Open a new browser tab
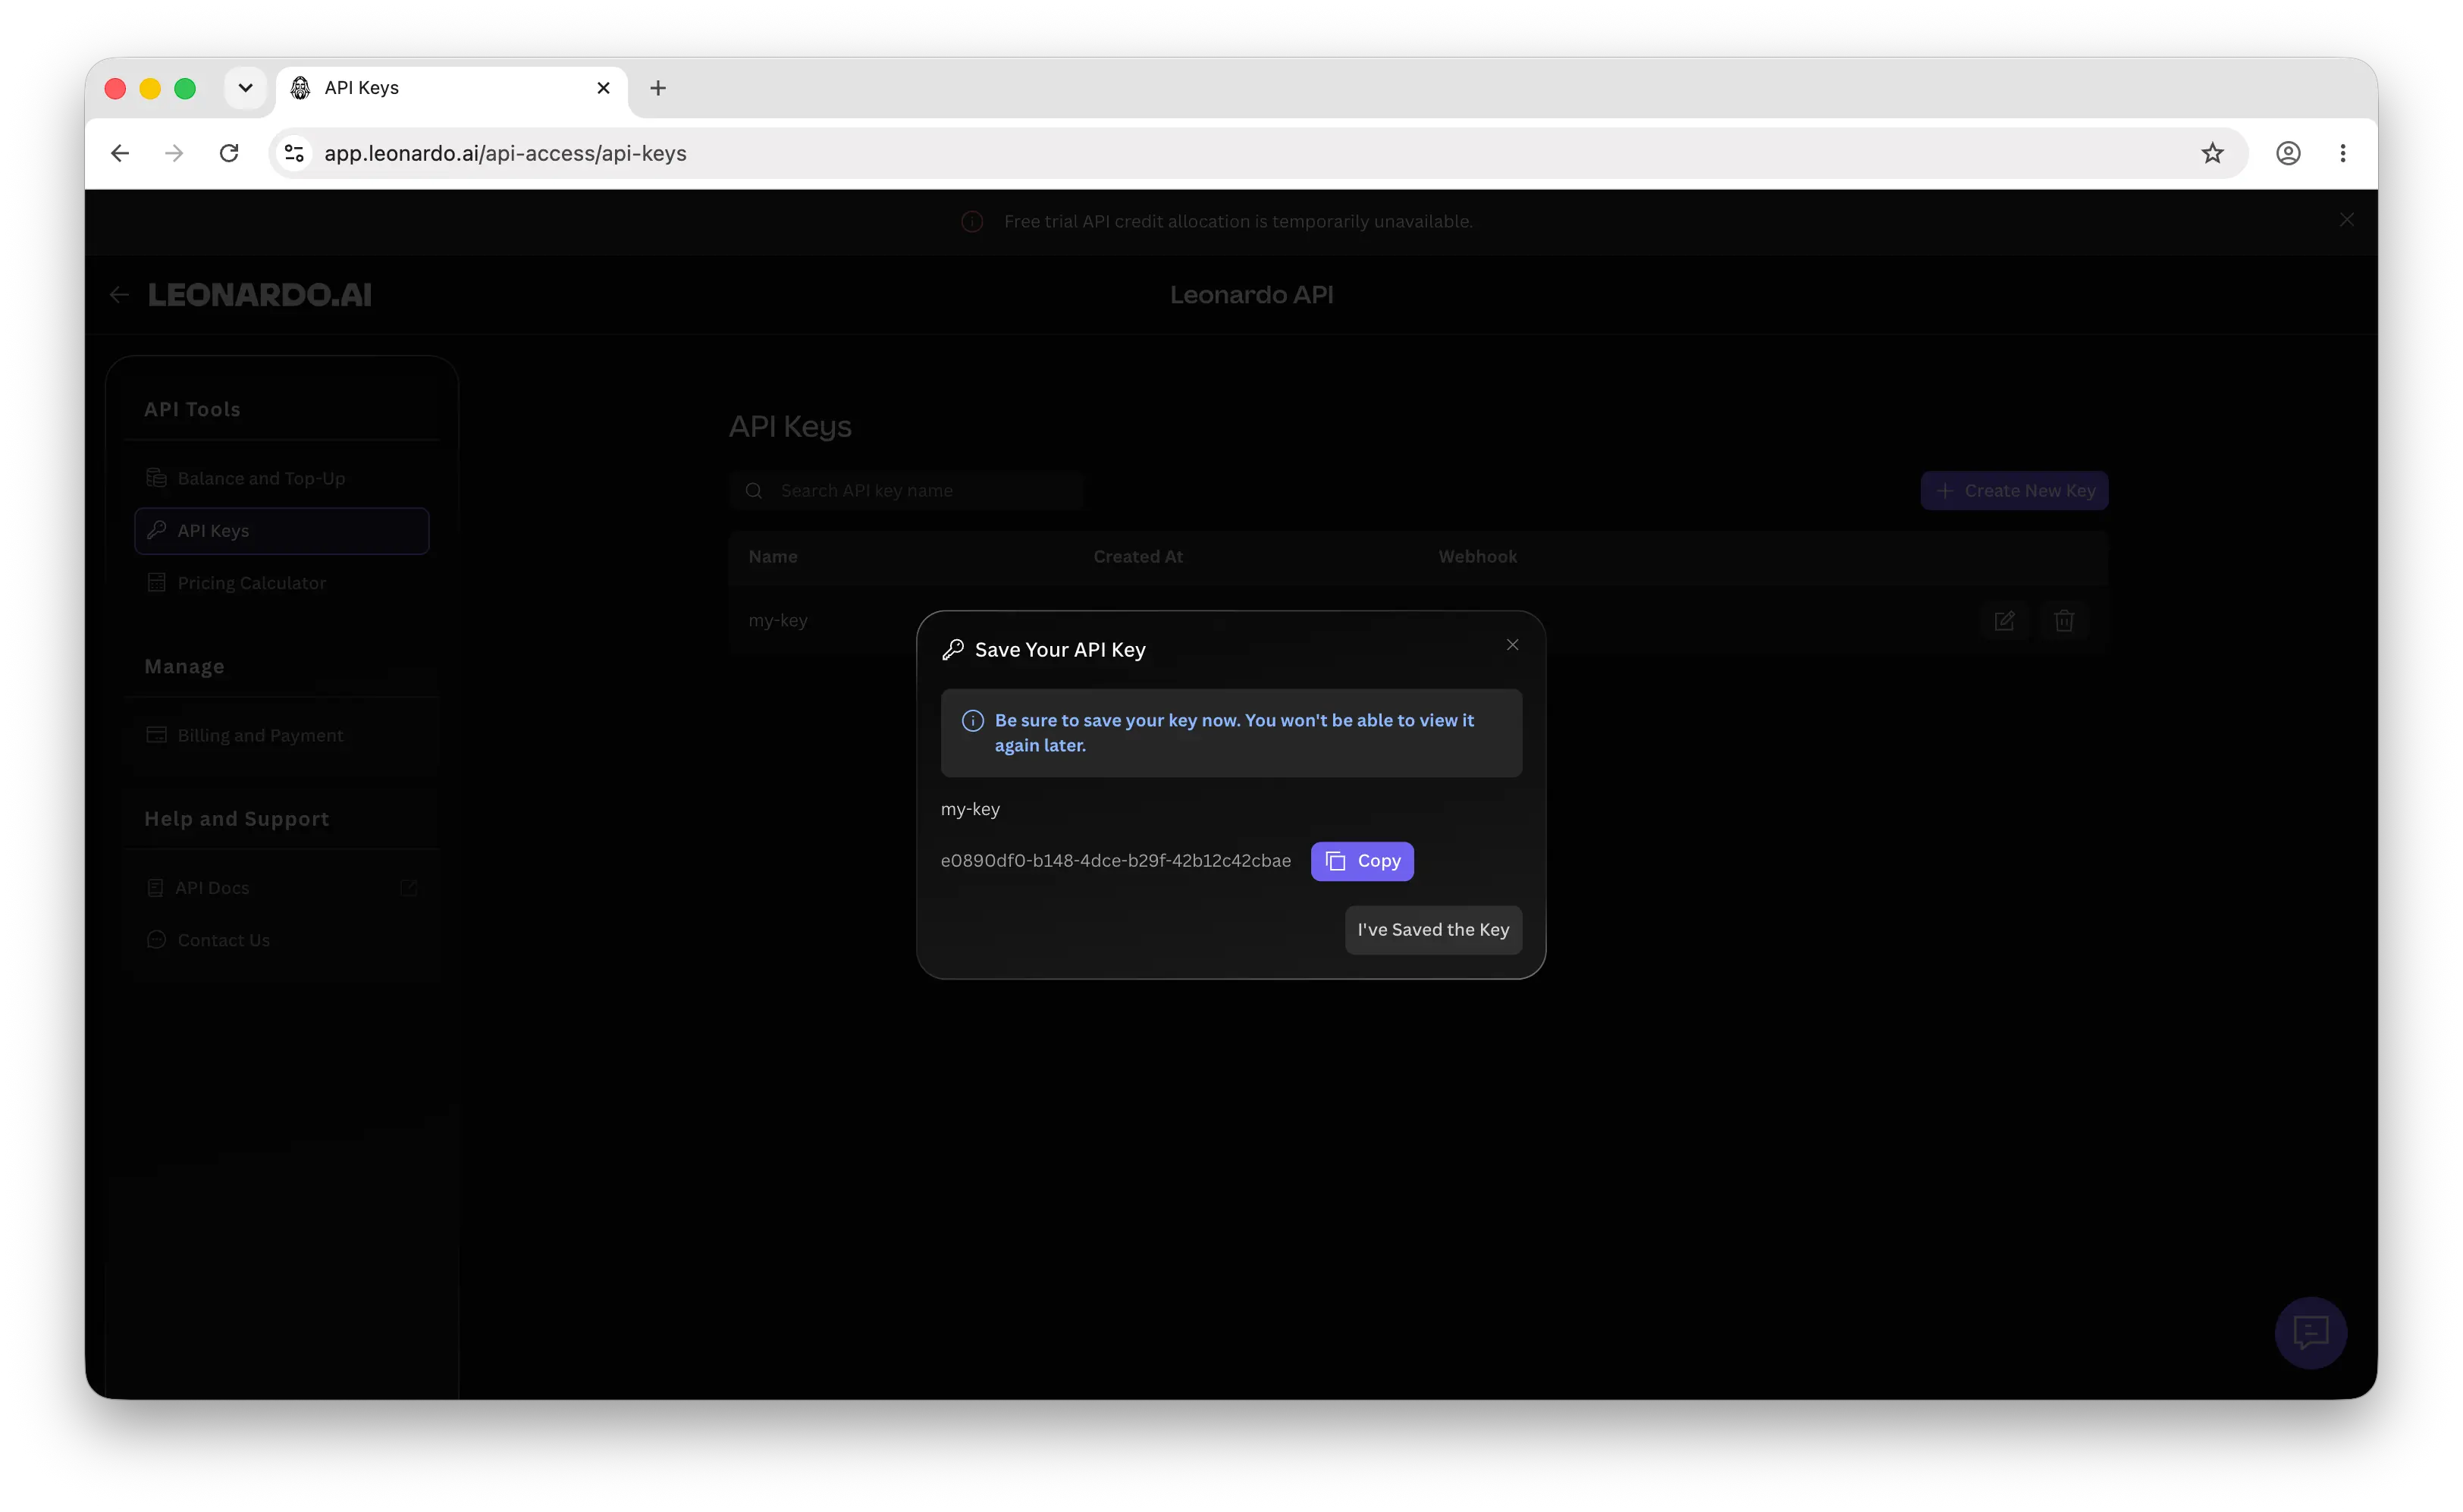Viewport: 2463px width, 1512px height. coord(658,88)
